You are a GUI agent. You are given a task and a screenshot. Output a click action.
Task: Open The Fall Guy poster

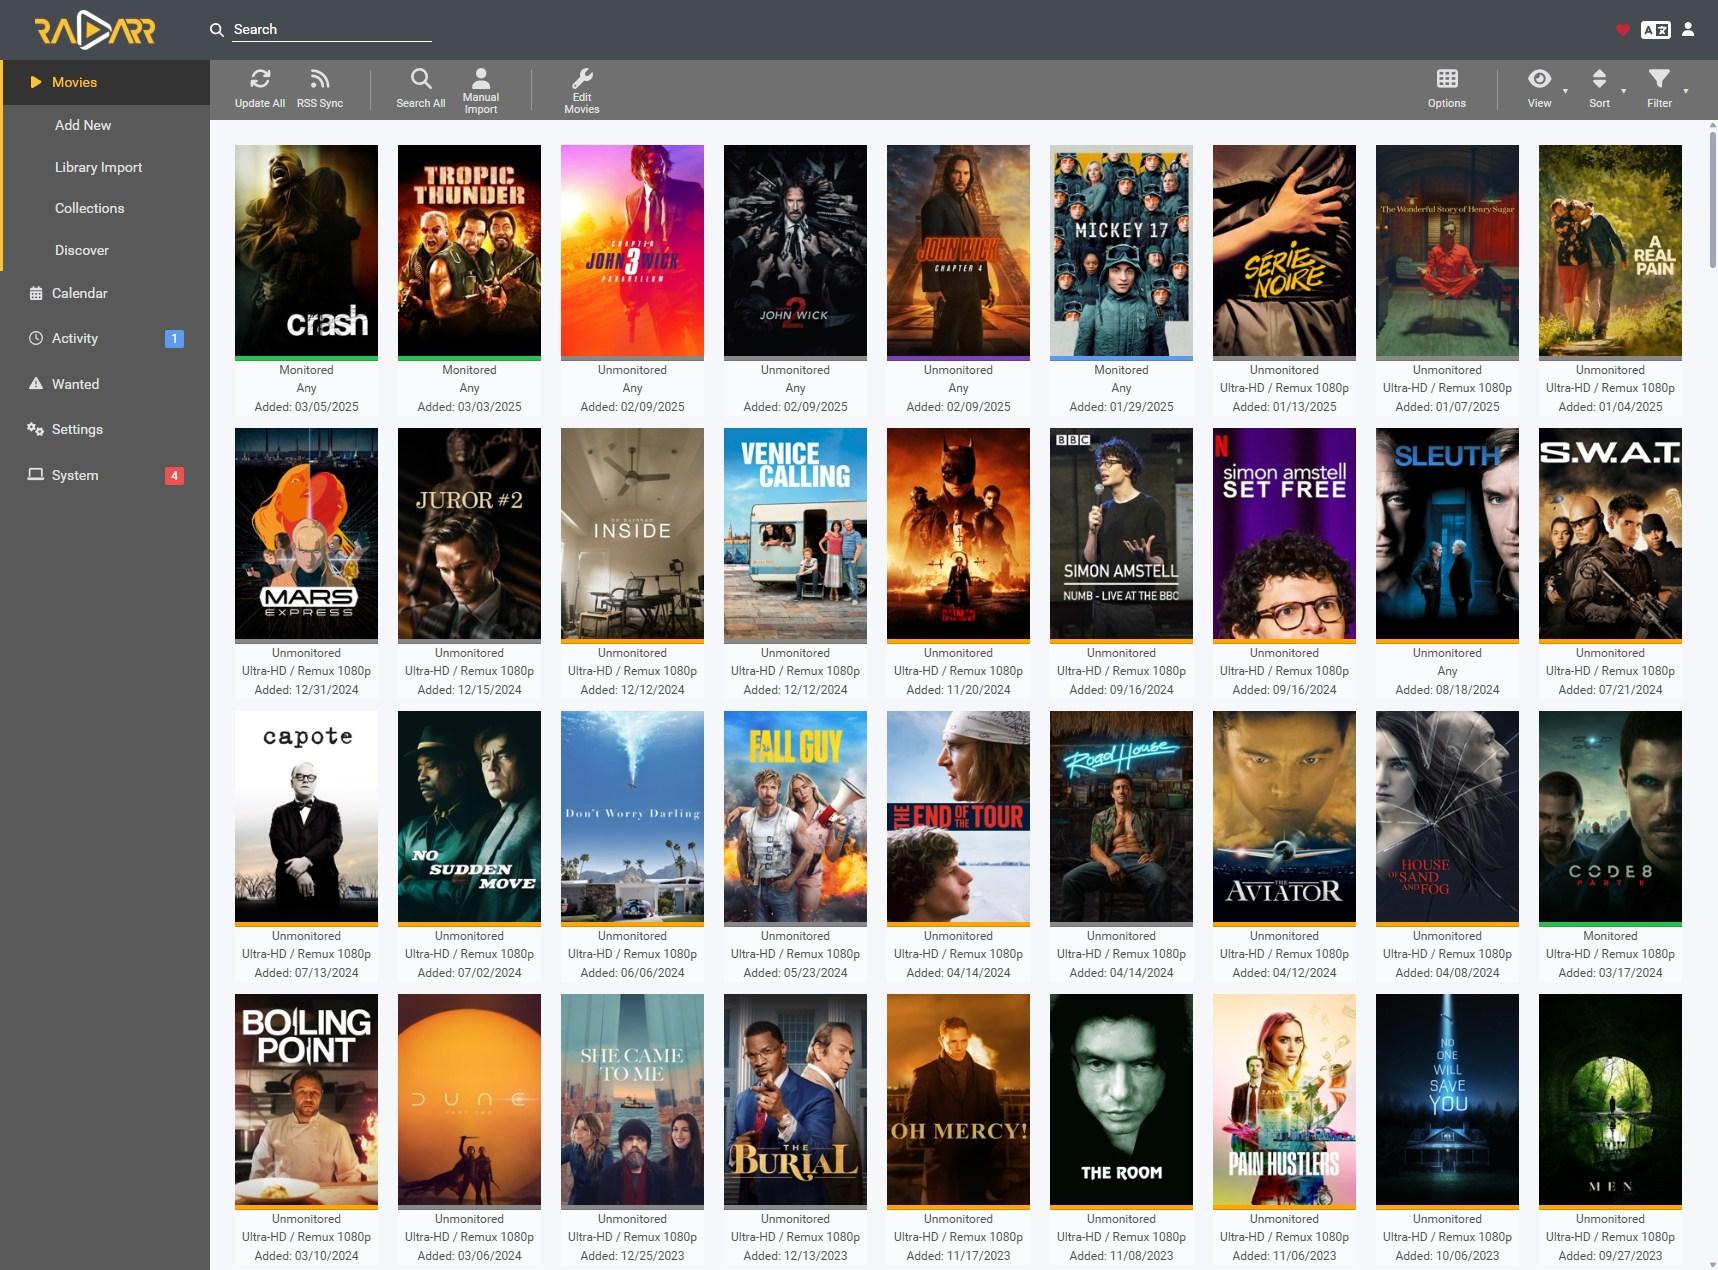(x=795, y=817)
